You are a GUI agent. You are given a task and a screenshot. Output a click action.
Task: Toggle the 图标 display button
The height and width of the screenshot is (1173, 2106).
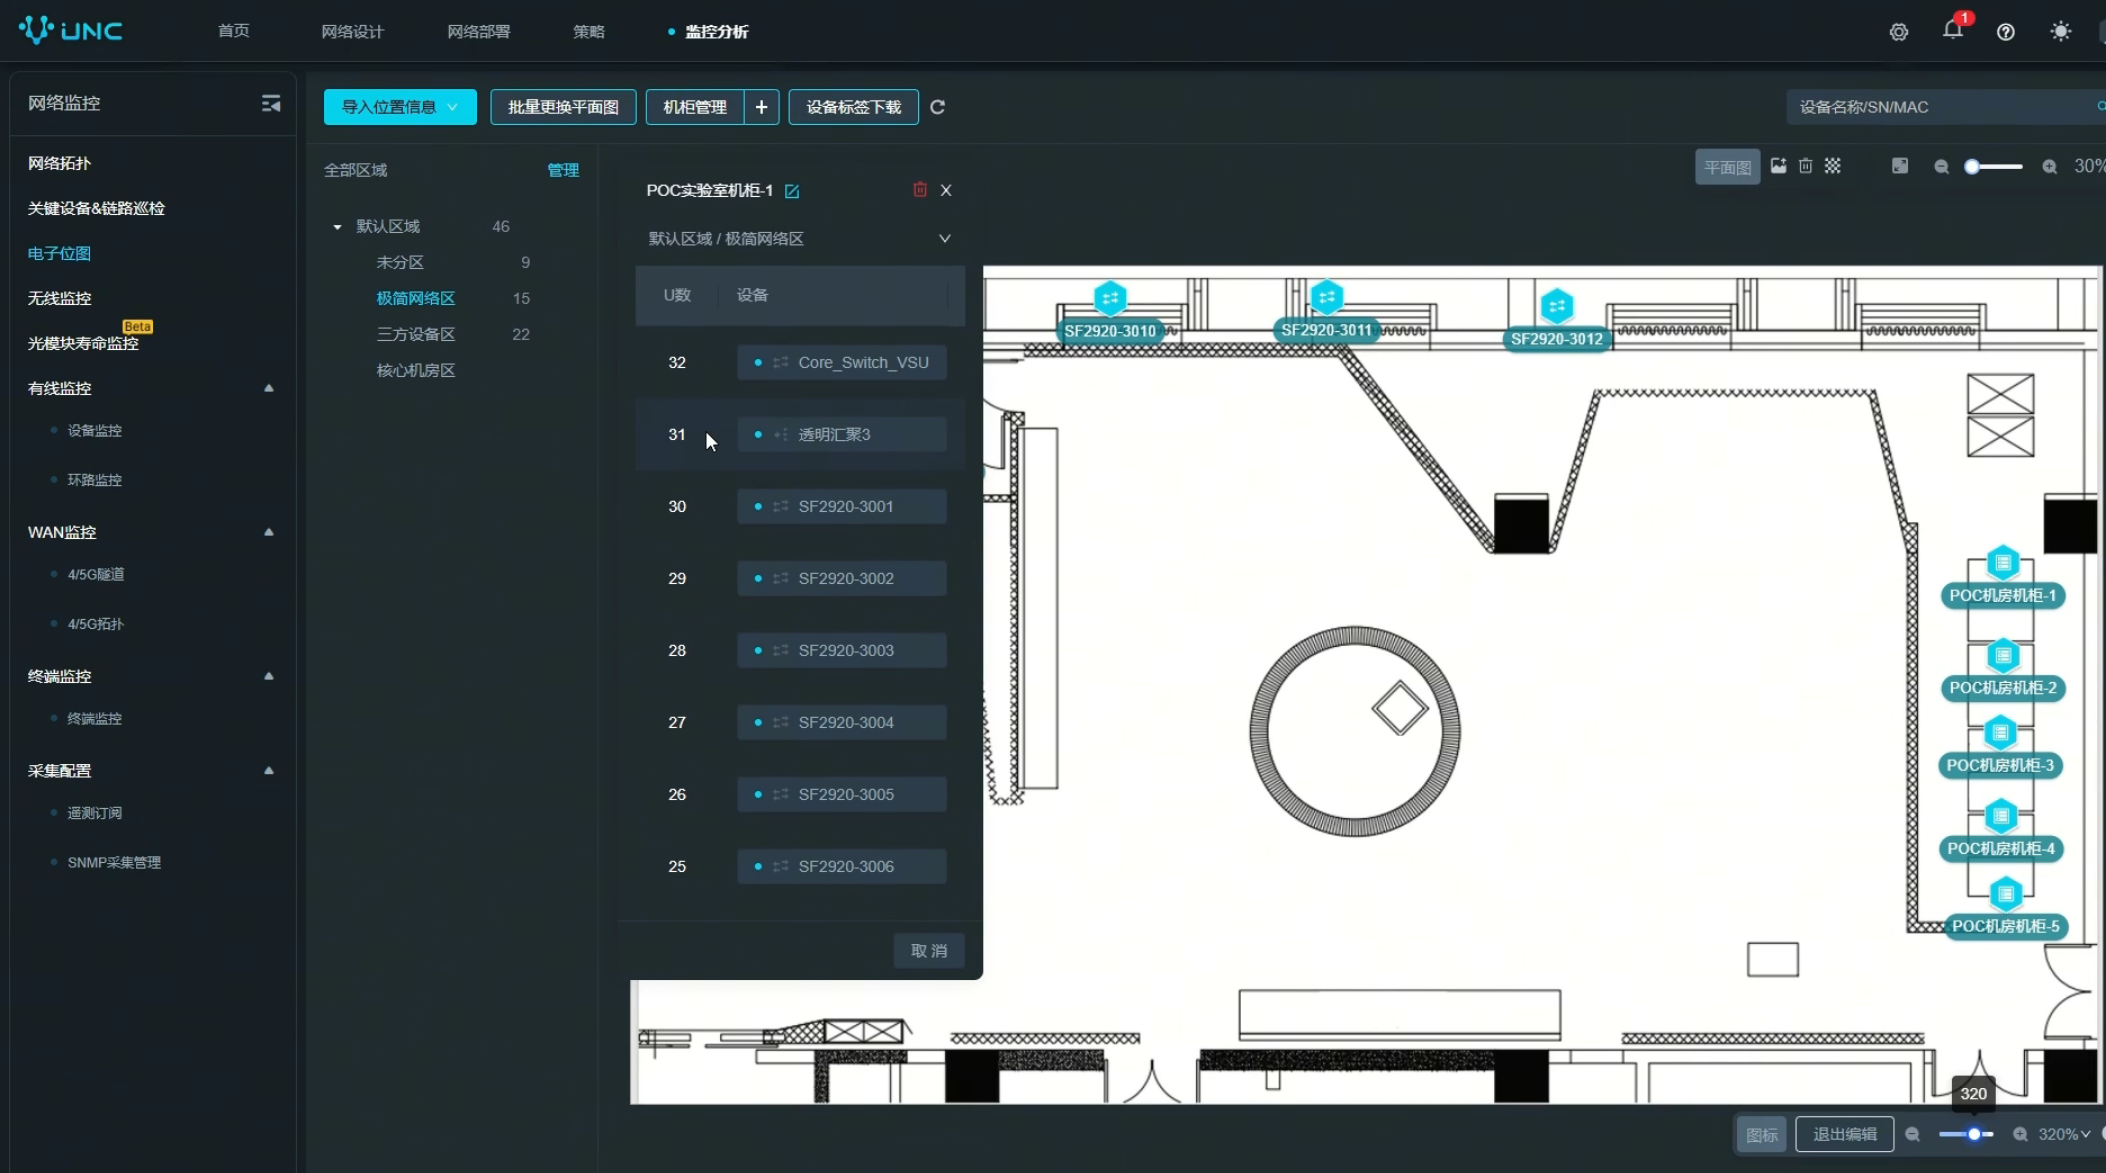tap(1761, 1134)
